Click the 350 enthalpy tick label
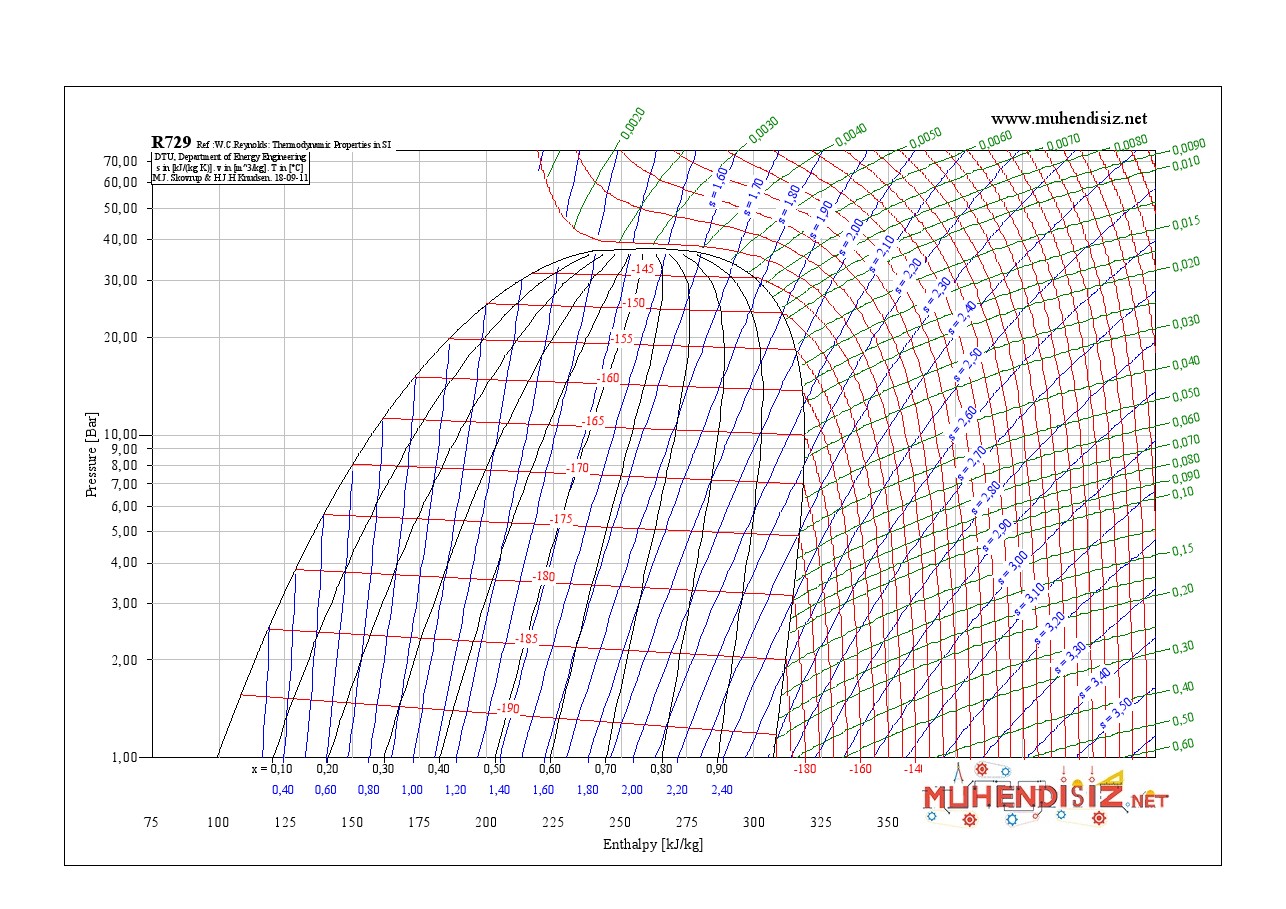1286x909 pixels. [887, 822]
